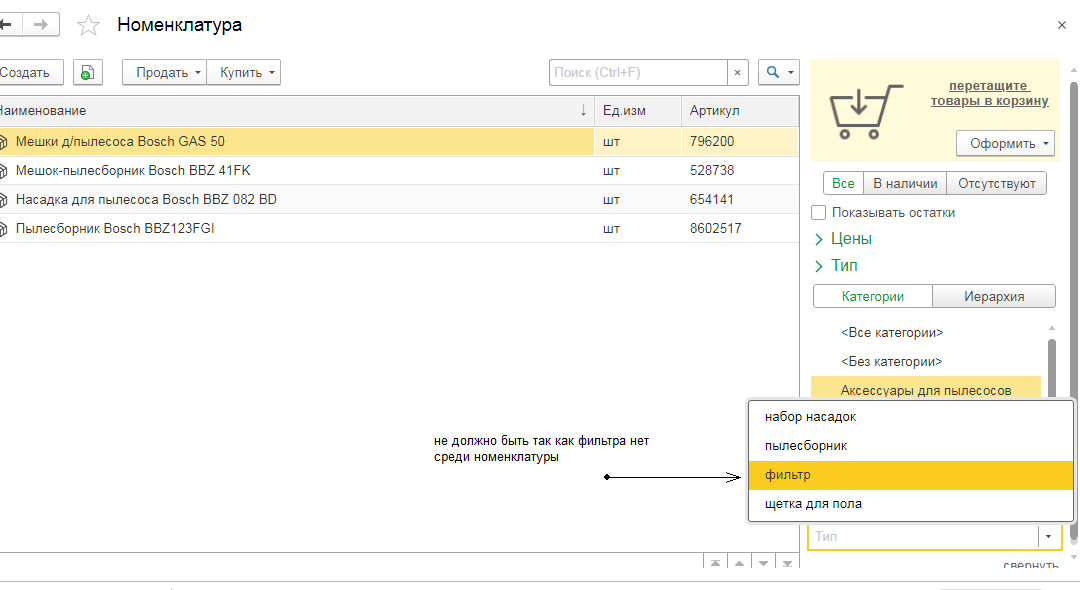
Task: Select the Отсутствуют filter toggle
Action: point(996,183)
